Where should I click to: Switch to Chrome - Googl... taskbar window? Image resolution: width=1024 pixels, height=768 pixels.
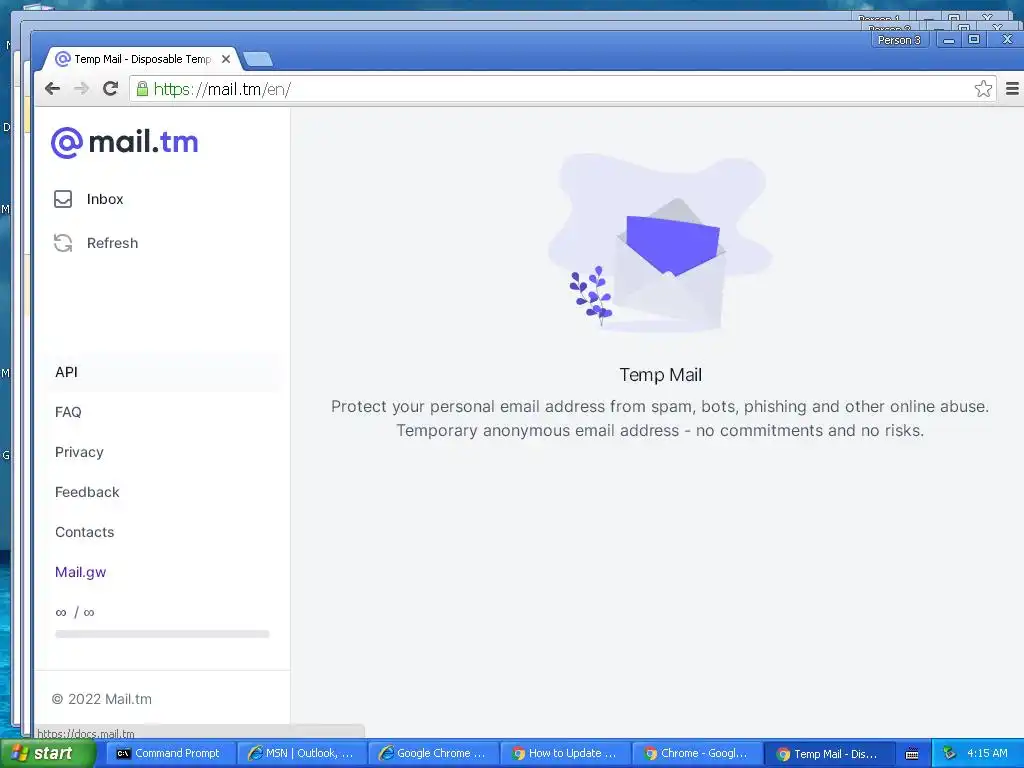tap(696, 753)
